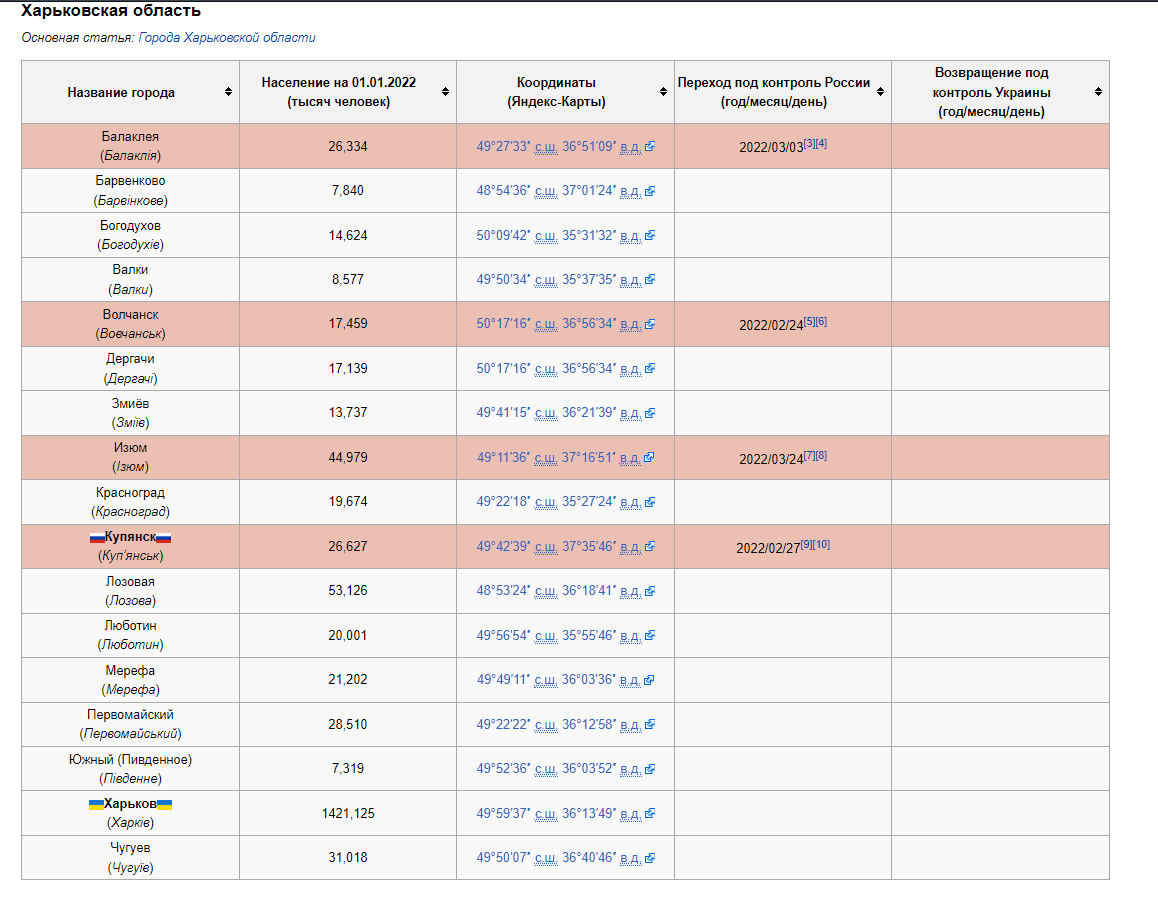Image resolution: width=1158 pixels, height=901 pixels.
Task: Open Купянск coordinates link 49°42′39″
Action: pos(503,547)
